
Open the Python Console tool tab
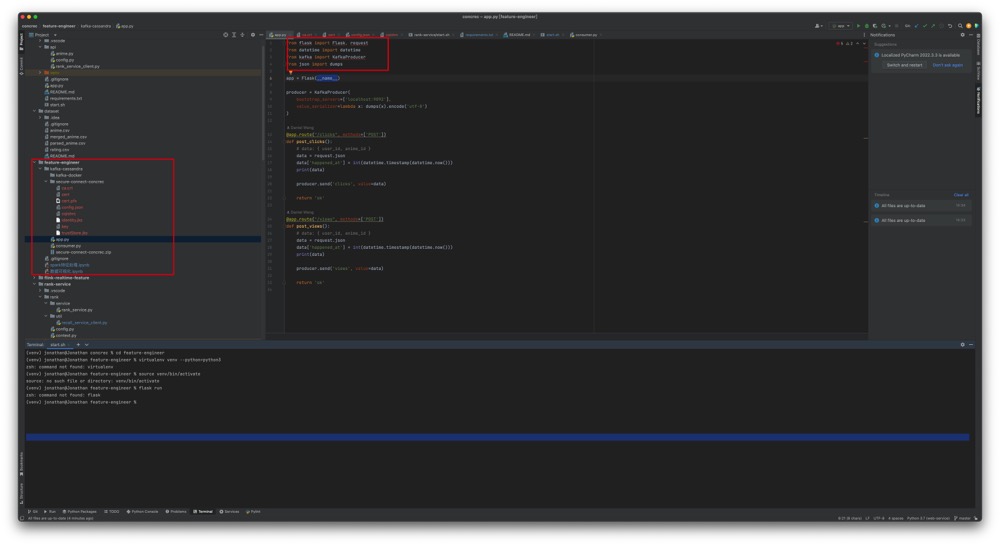coord(143,511)
